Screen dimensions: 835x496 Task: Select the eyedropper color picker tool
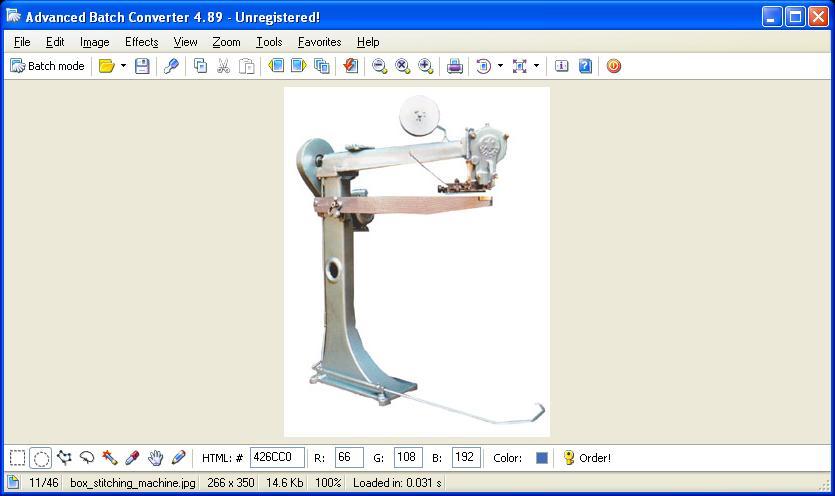click(132, 458)
